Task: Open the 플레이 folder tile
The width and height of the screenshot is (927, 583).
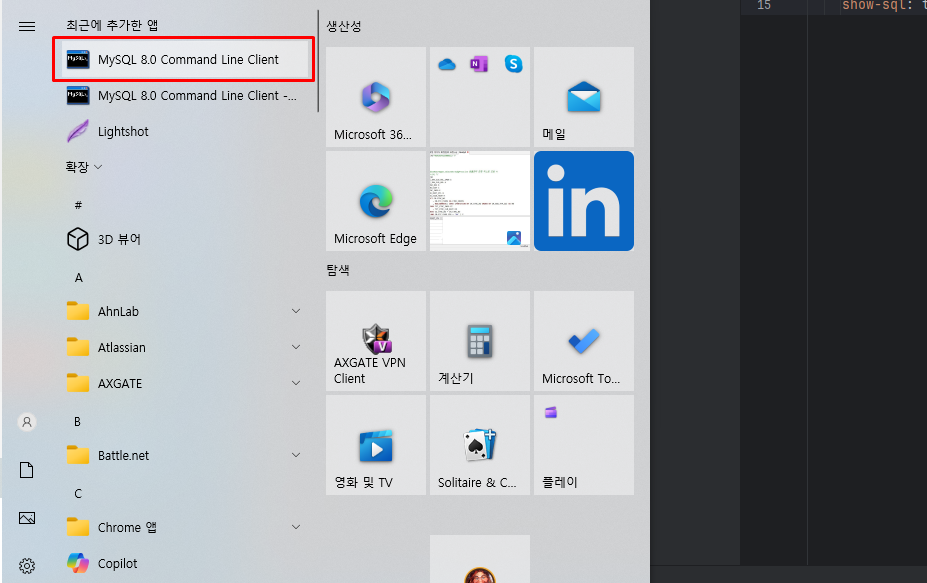Action: 584,445
